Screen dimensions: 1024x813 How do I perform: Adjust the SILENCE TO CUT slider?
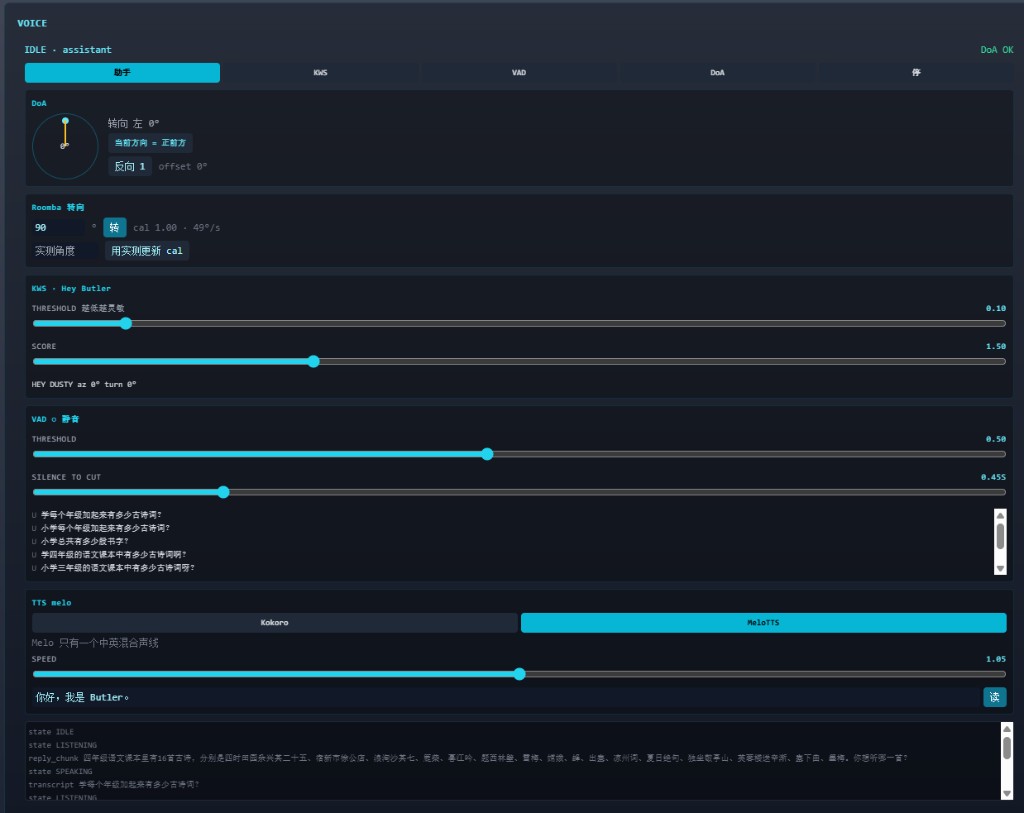[x=519, y=492]
